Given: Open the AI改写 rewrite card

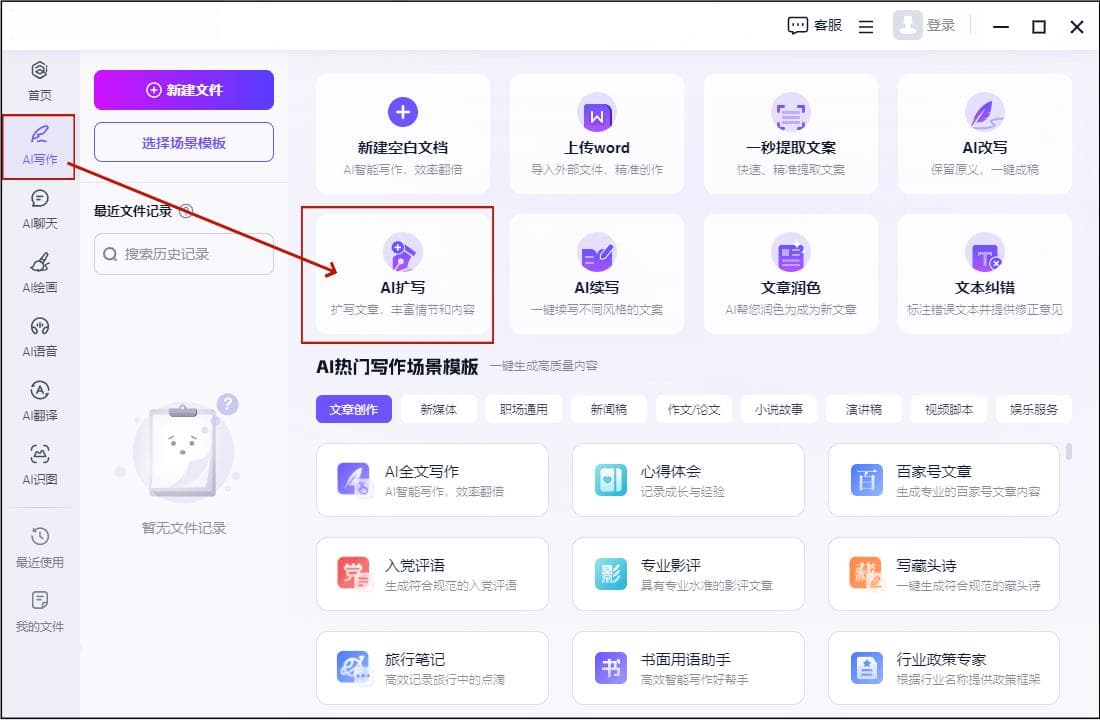Looking at the screenshot, I should click(984, 134).
